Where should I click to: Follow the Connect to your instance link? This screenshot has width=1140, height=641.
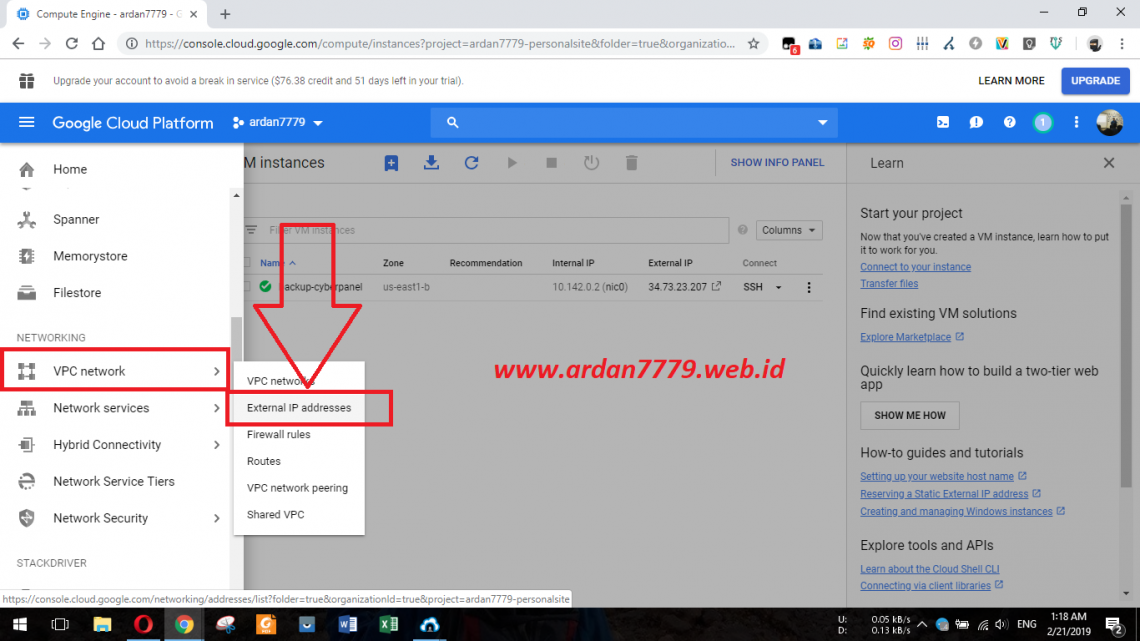point(915,266)
